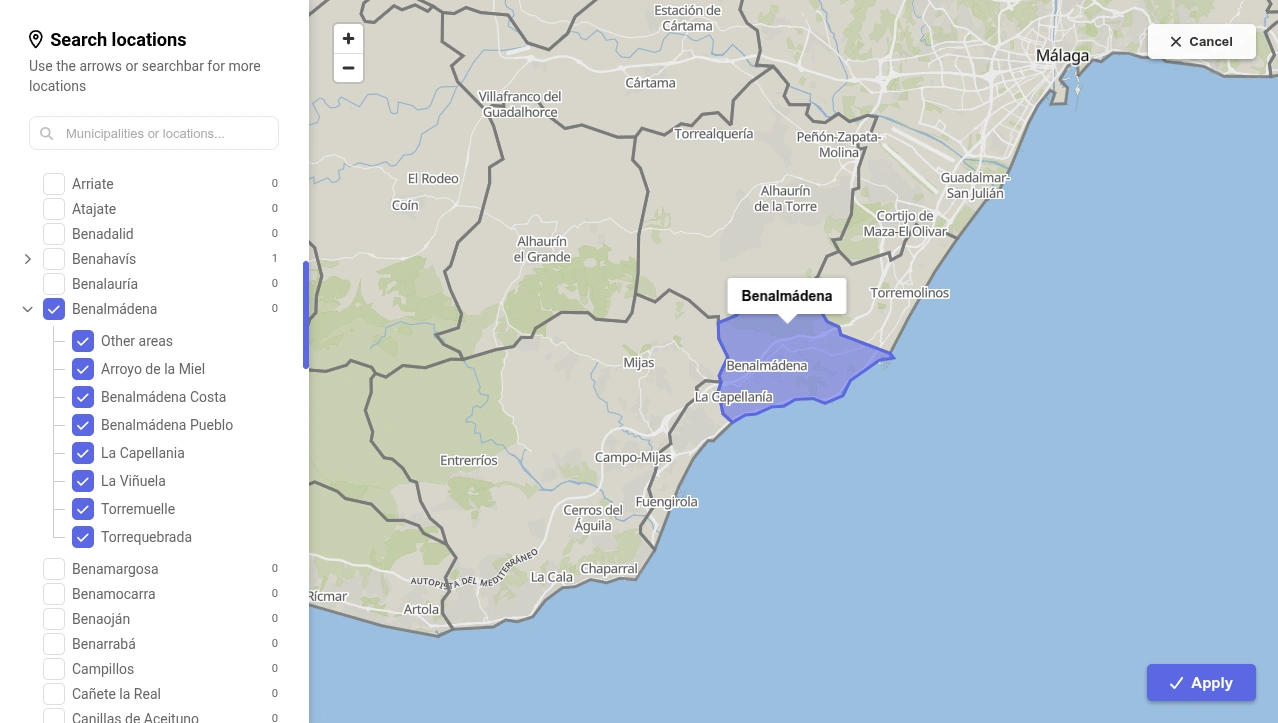Uncheck Torremuelle checkbox
The height and width of the screenshot is (723, 1278).
coord(83,509)
